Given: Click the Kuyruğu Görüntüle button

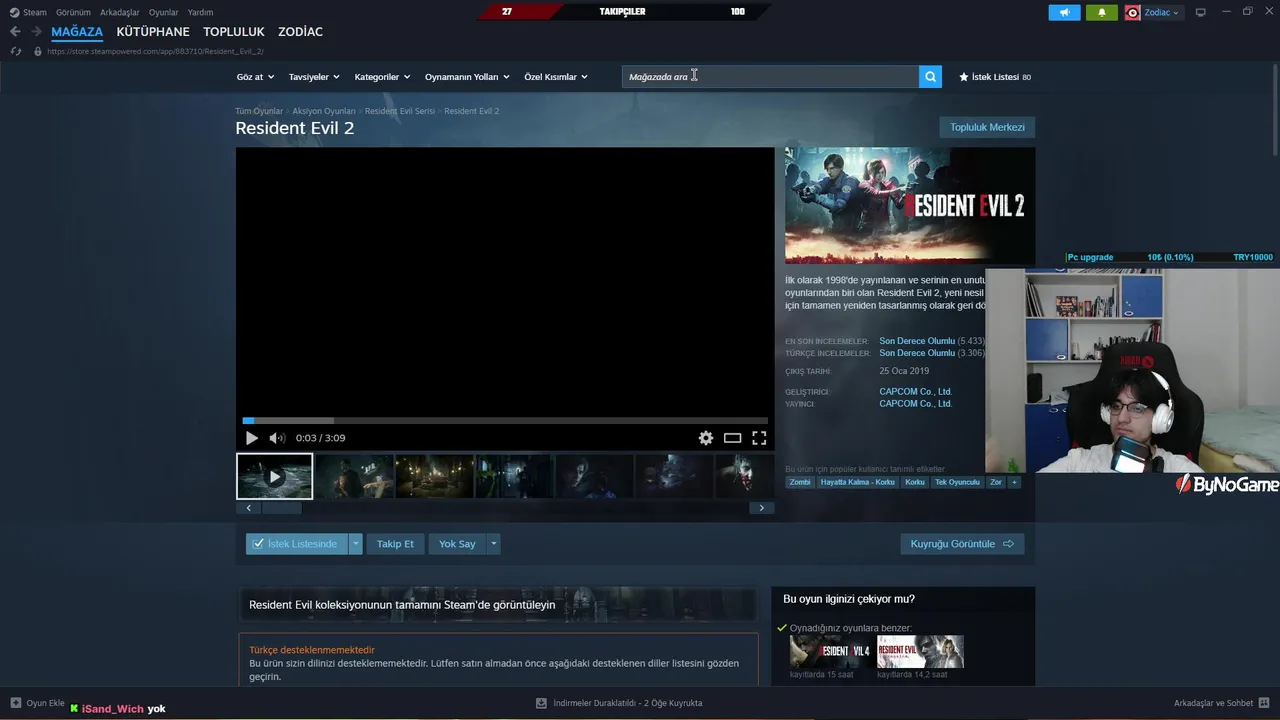Looking at the screenshot, I should tap(962, 544).
